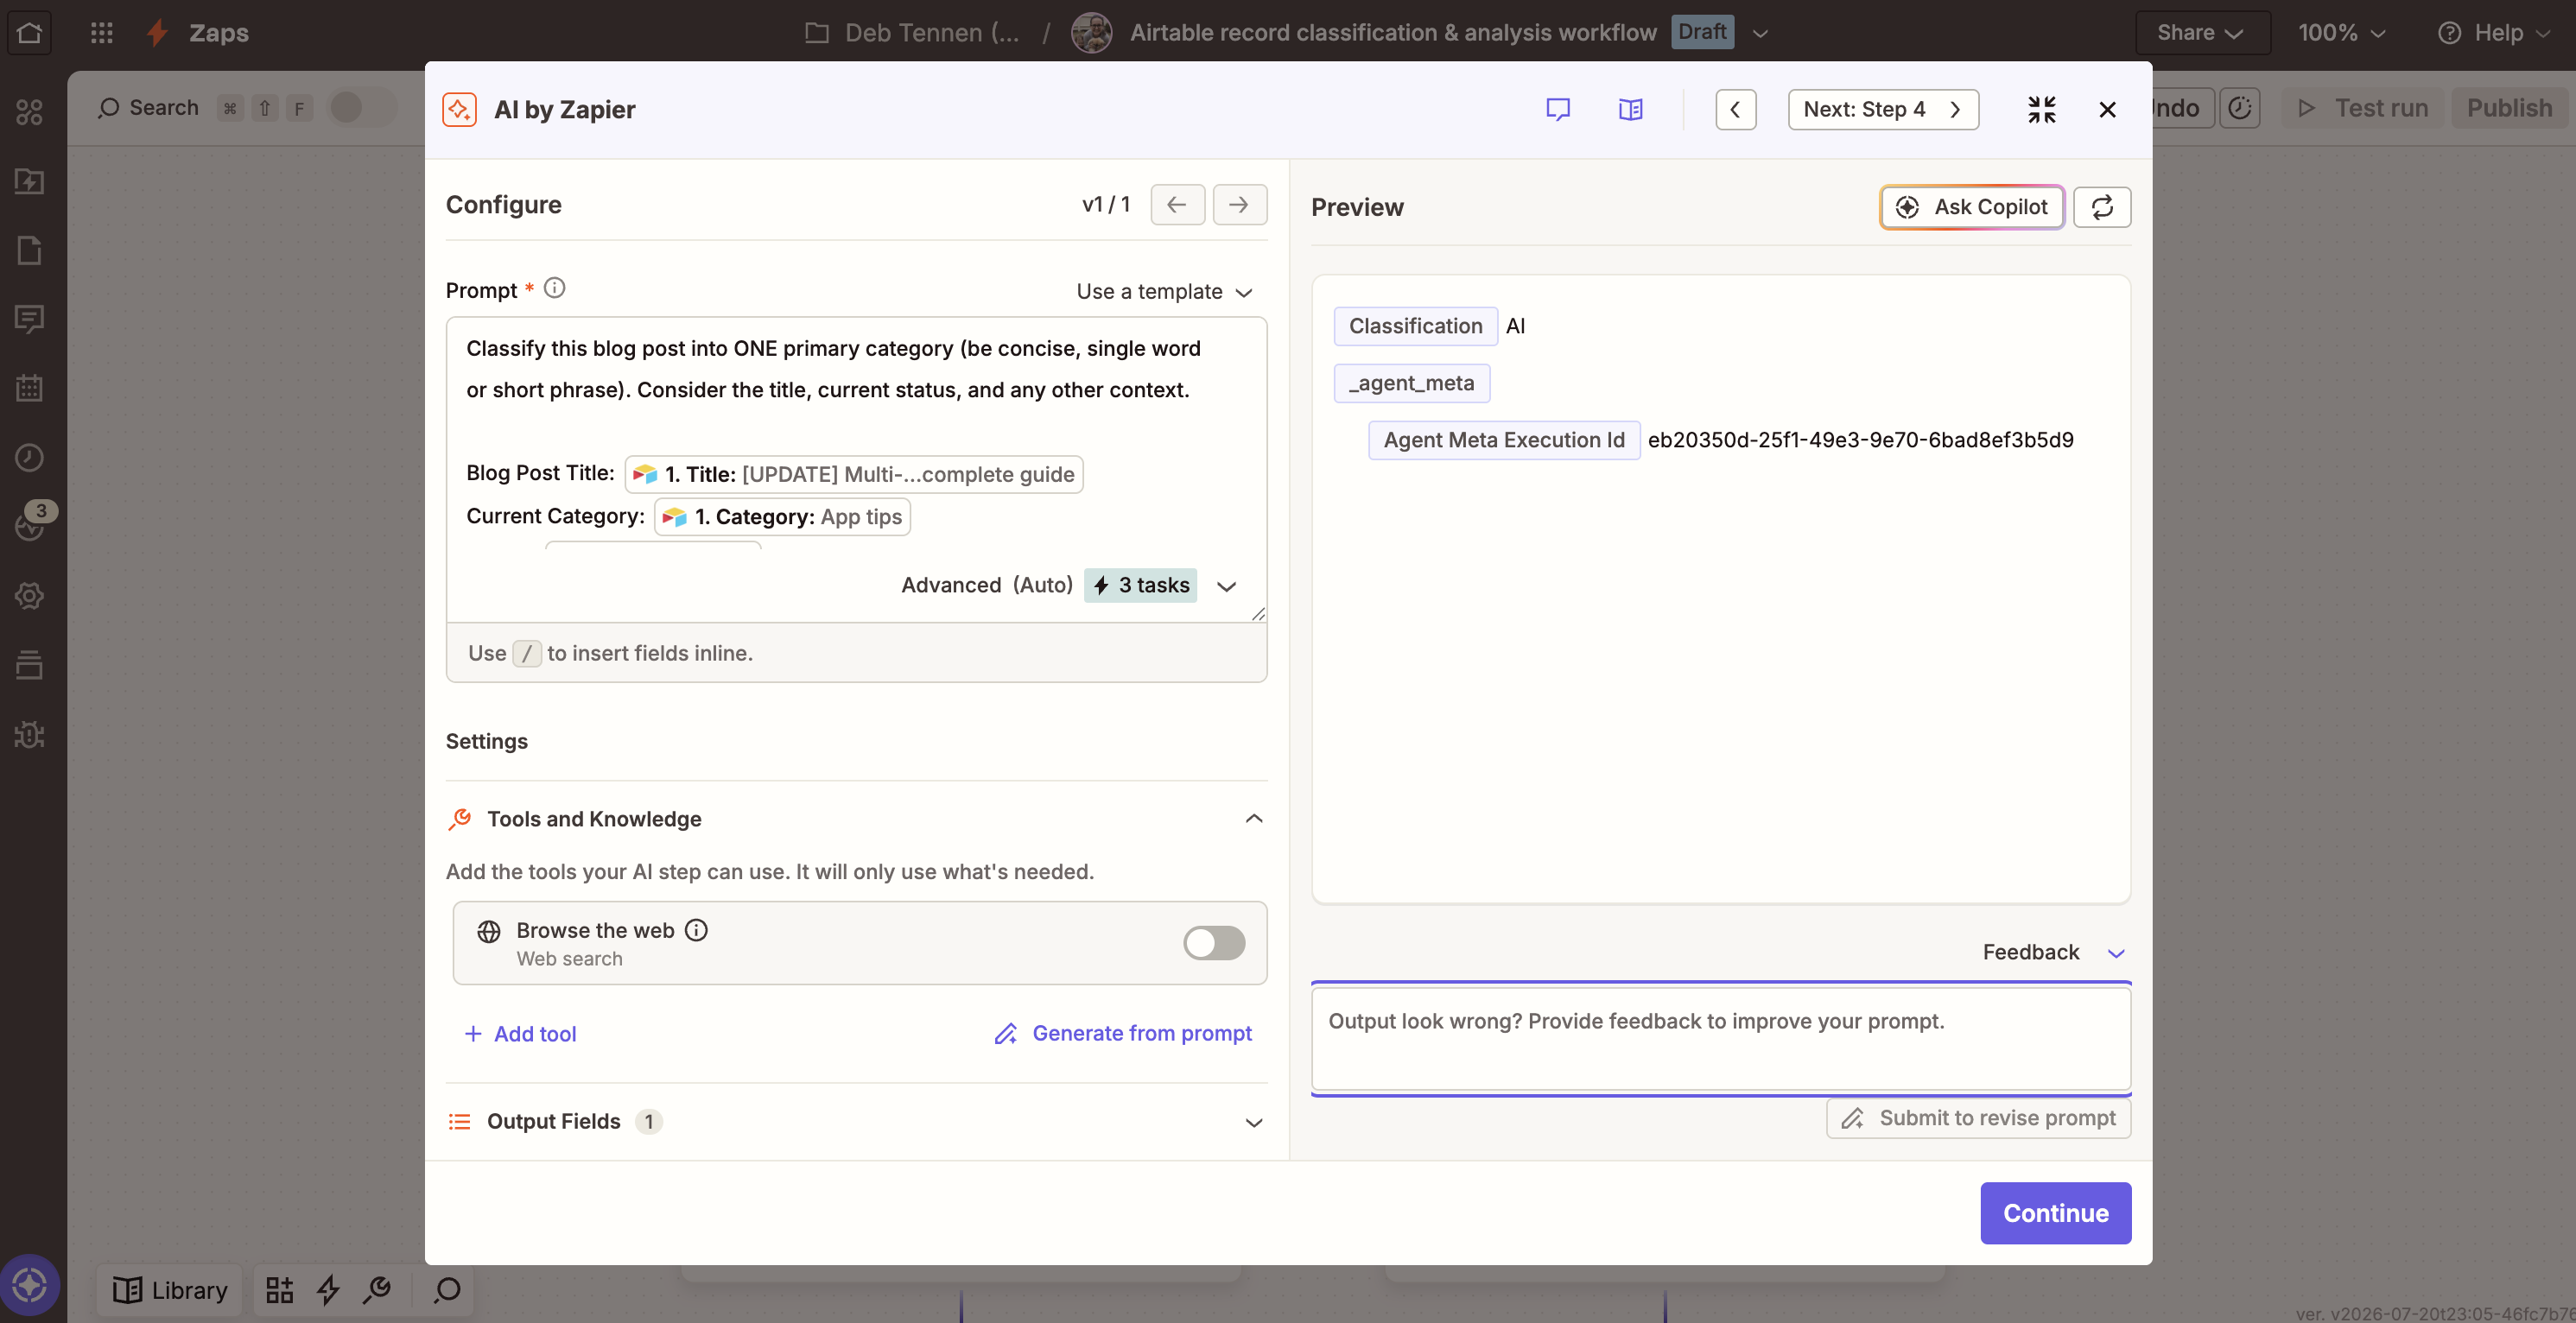Click the Test run button
The image size is (2576, 1323).
[2364, 108]
